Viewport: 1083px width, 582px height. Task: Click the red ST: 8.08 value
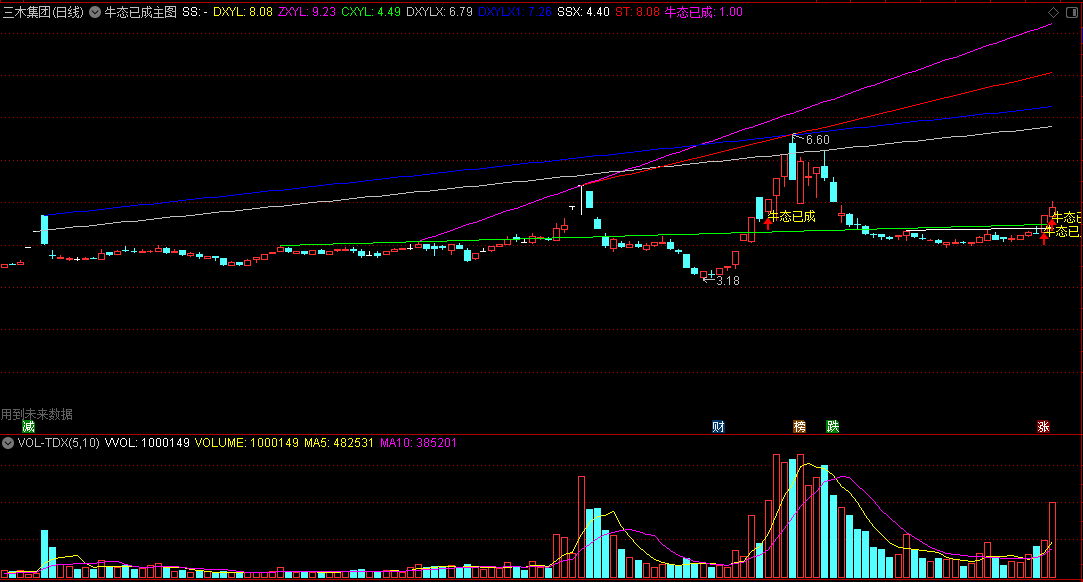pyautogui.click(x=637, y=12)
